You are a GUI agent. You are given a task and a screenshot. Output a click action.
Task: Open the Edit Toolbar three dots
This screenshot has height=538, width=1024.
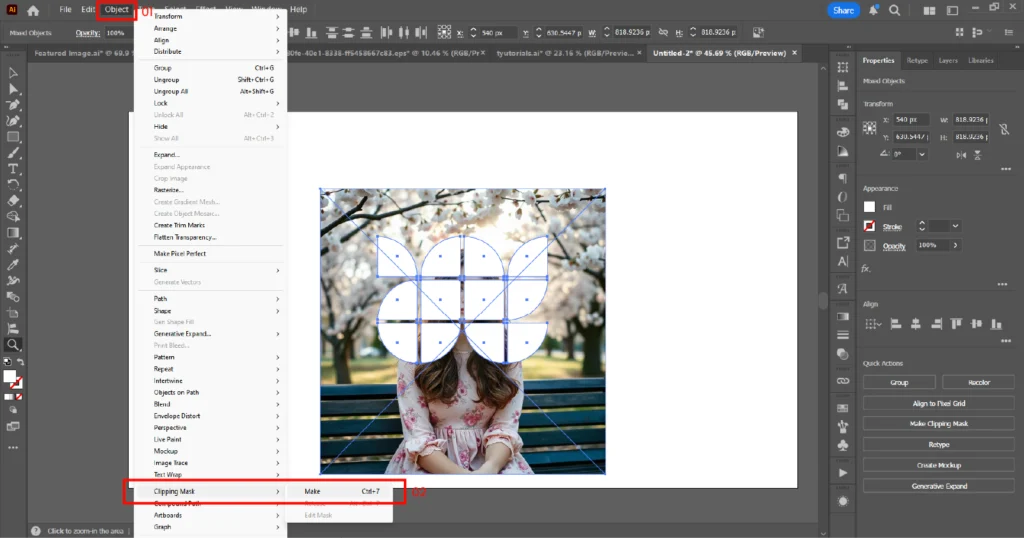(x=13, y=448)
